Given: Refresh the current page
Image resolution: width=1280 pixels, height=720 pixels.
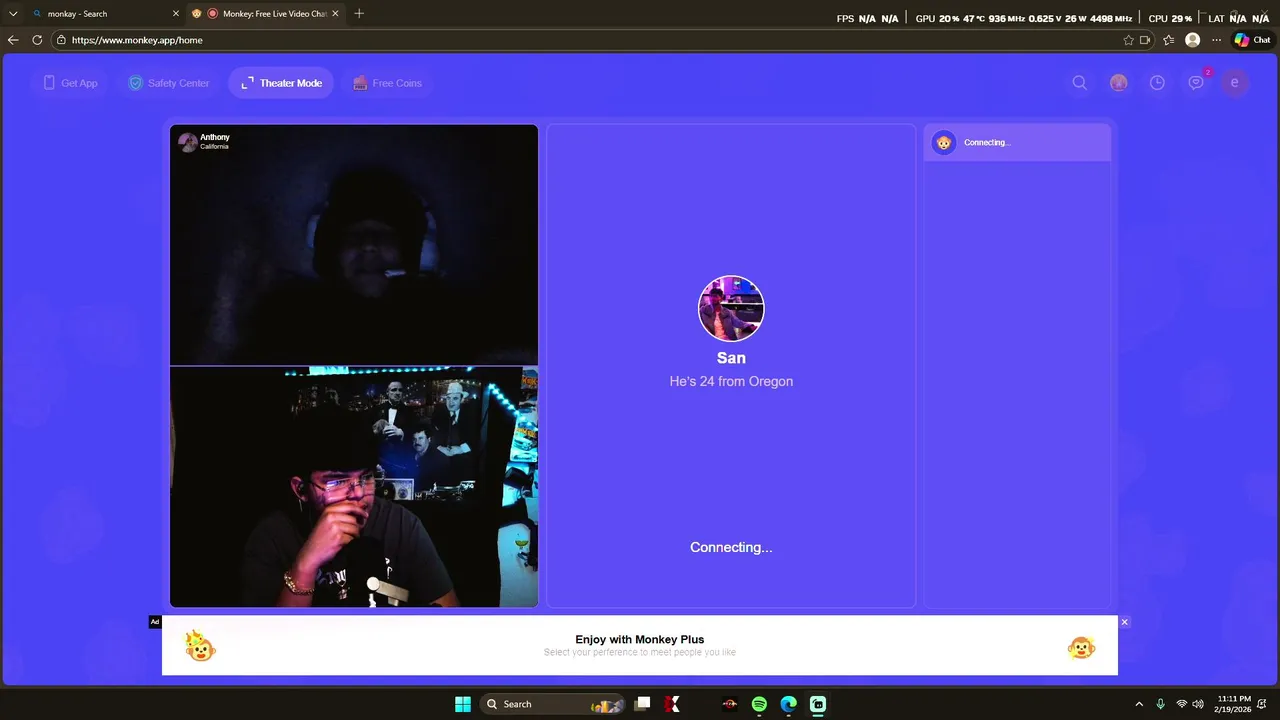Looking at the screenshot, I should coord(37,40).
